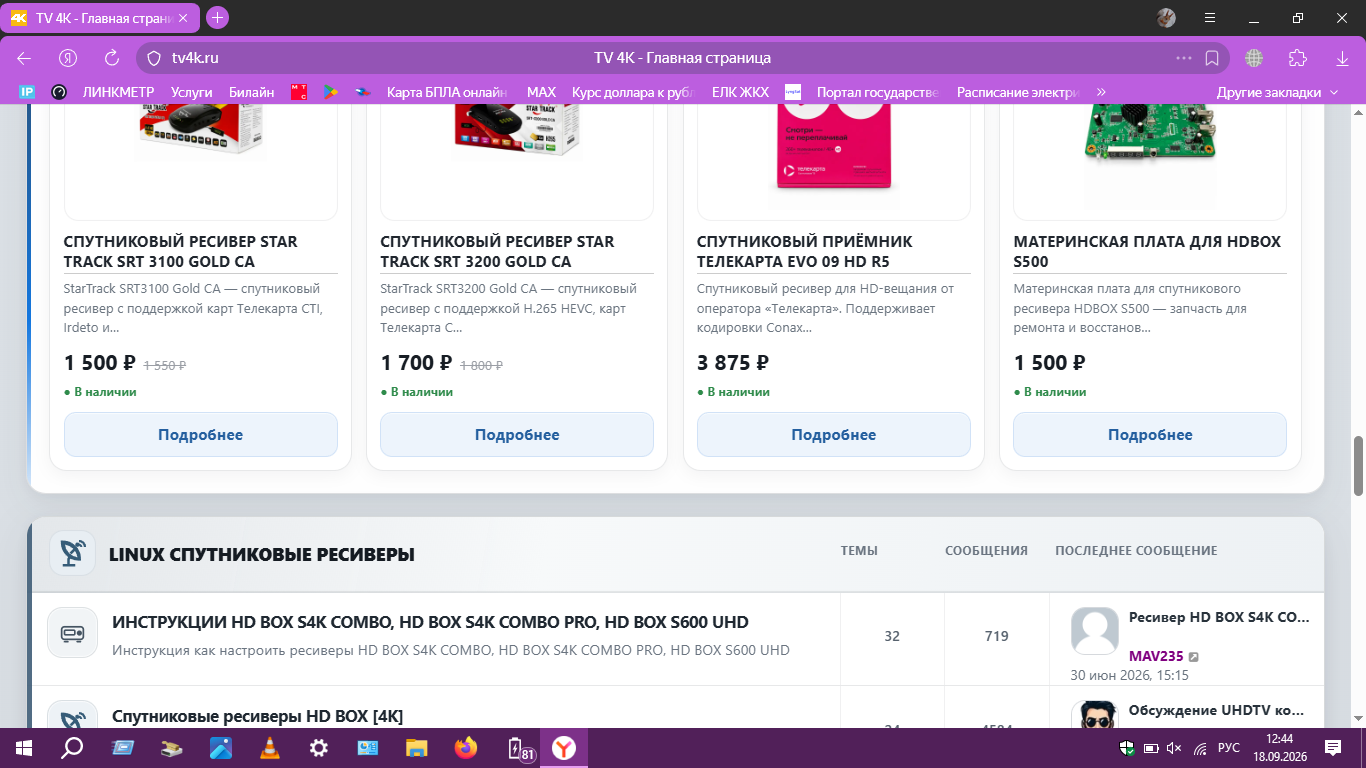
Task: Open the Портал государственных услуг bookmark
Action: pyautogui.click(x=877, y=92)
